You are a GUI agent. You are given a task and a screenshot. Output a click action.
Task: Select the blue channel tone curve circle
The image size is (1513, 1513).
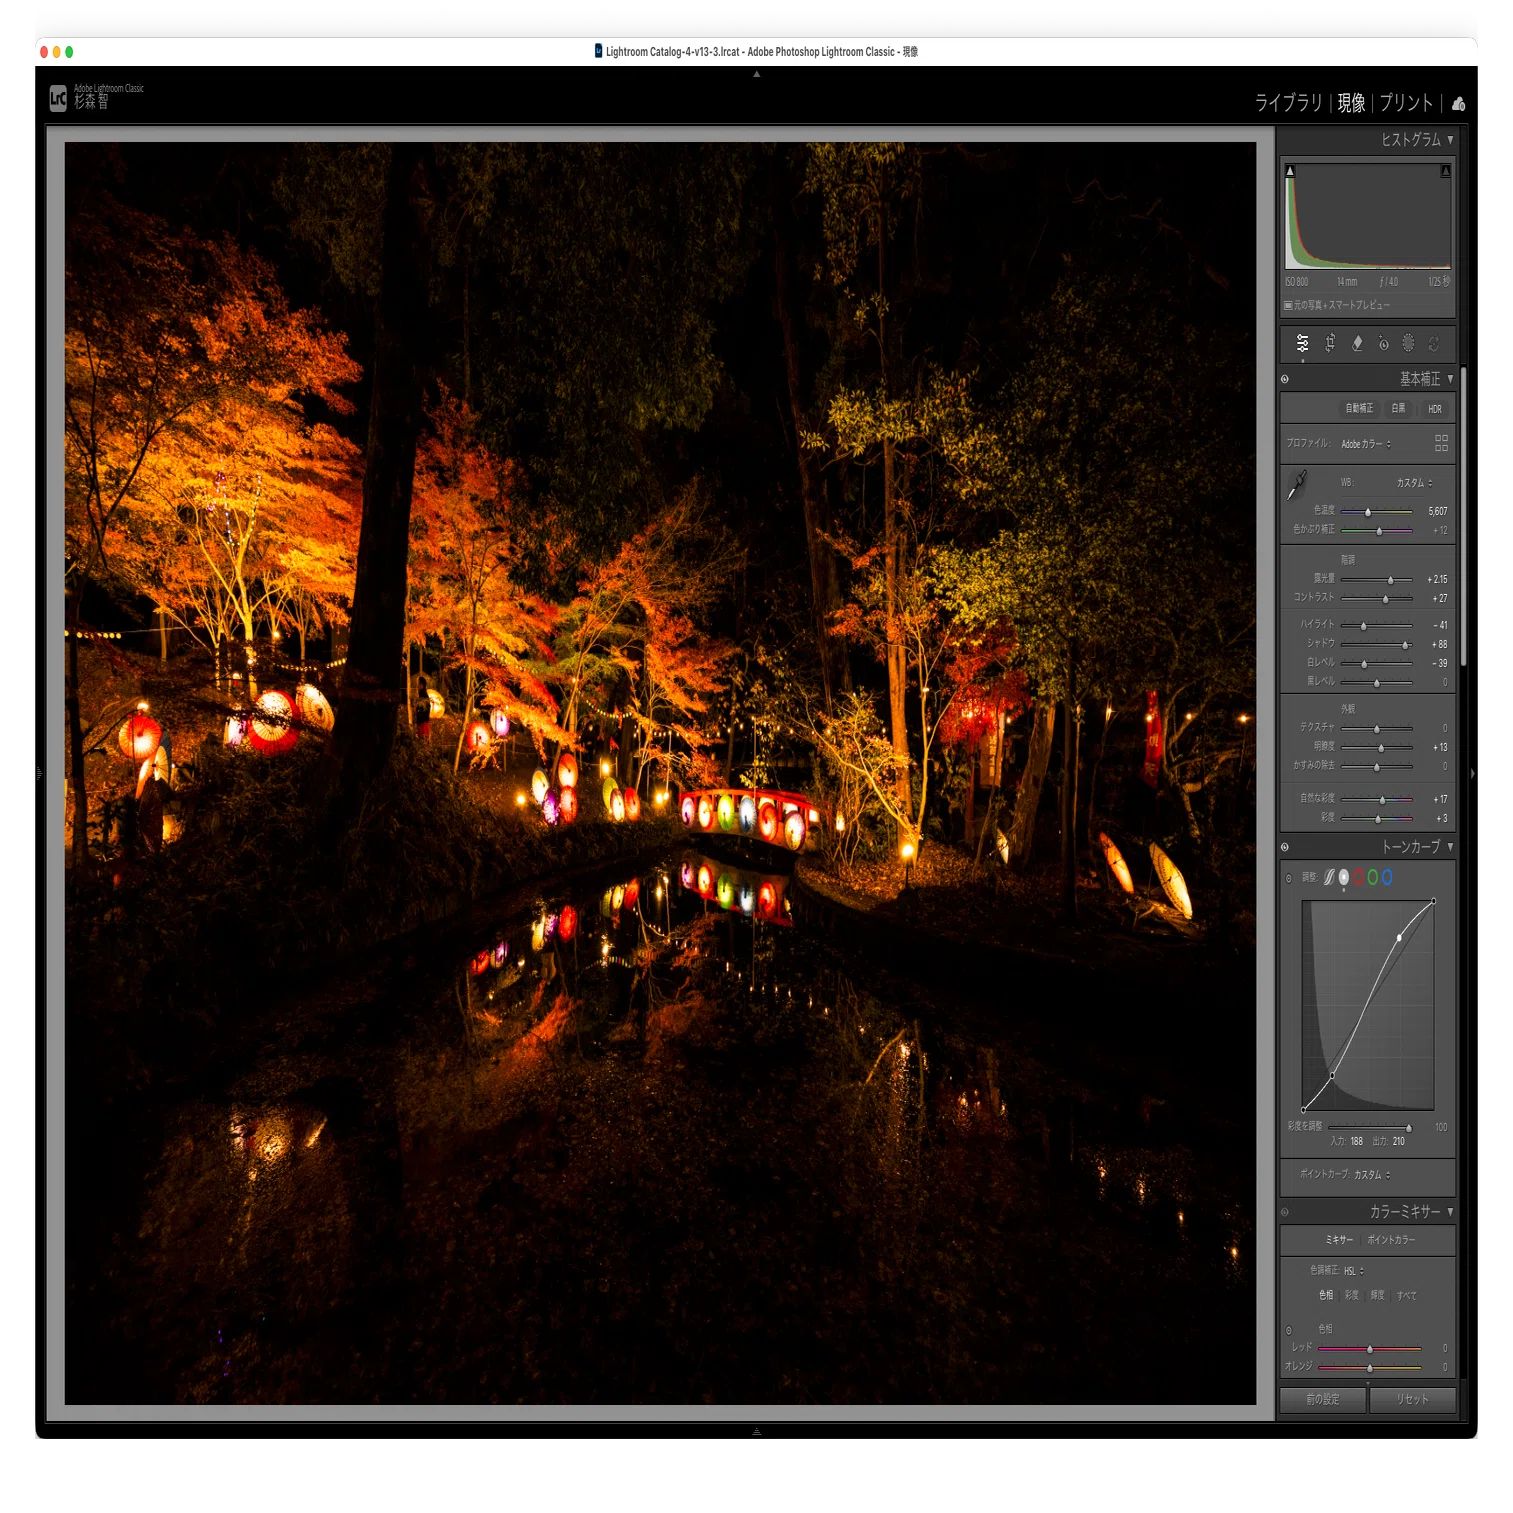1387,877
